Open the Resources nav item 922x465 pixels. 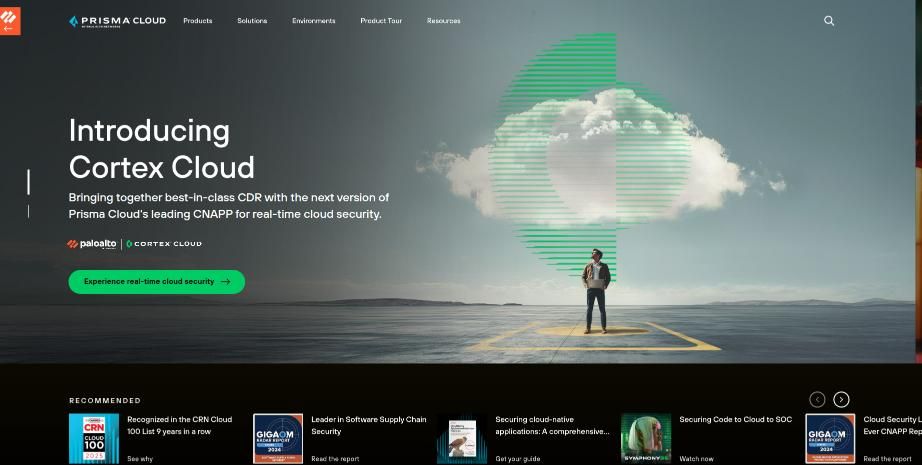pyautogui.click(x=444, y=21)
